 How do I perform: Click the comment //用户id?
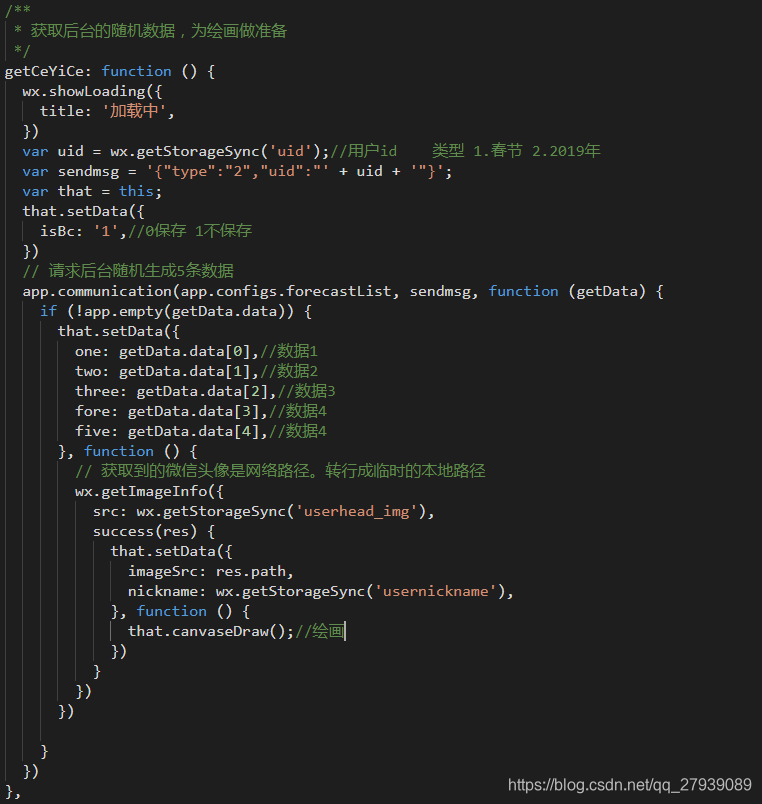tap(364, 151)
